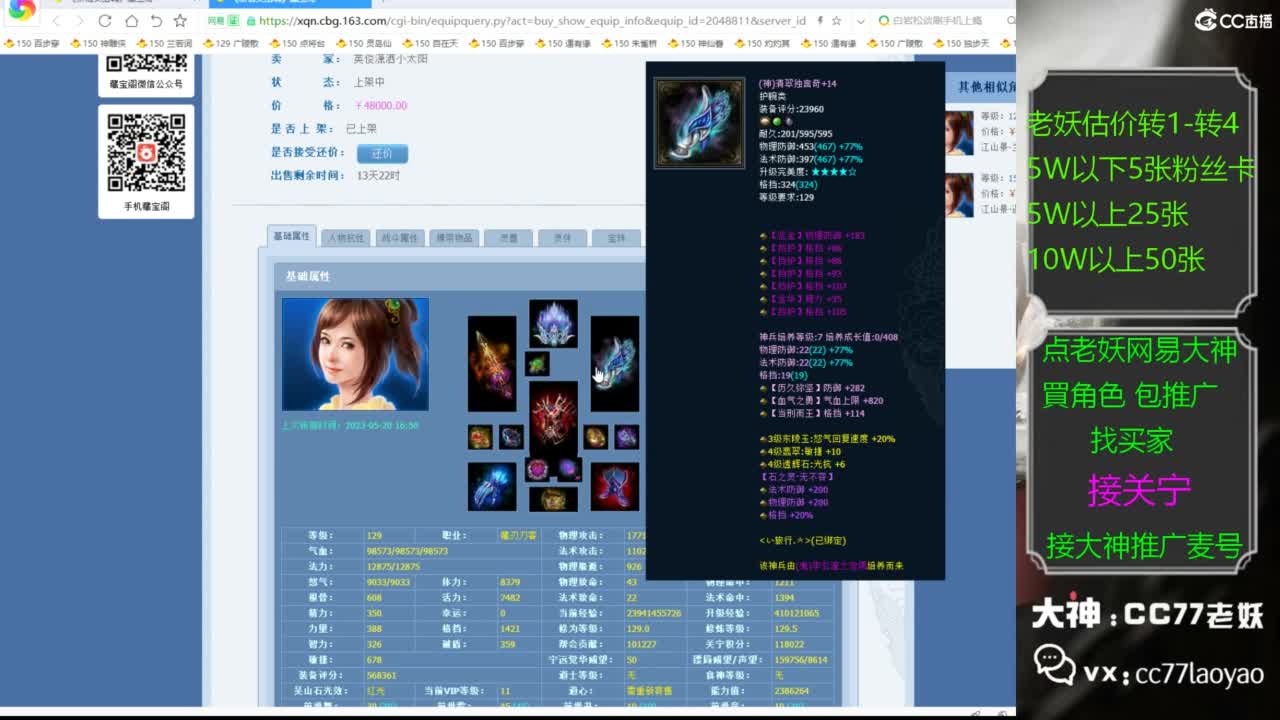Screen dimensions: 1280x720
Task: Click the 手机藏宝阁 QR code image
Action: [x=146, y=153]
